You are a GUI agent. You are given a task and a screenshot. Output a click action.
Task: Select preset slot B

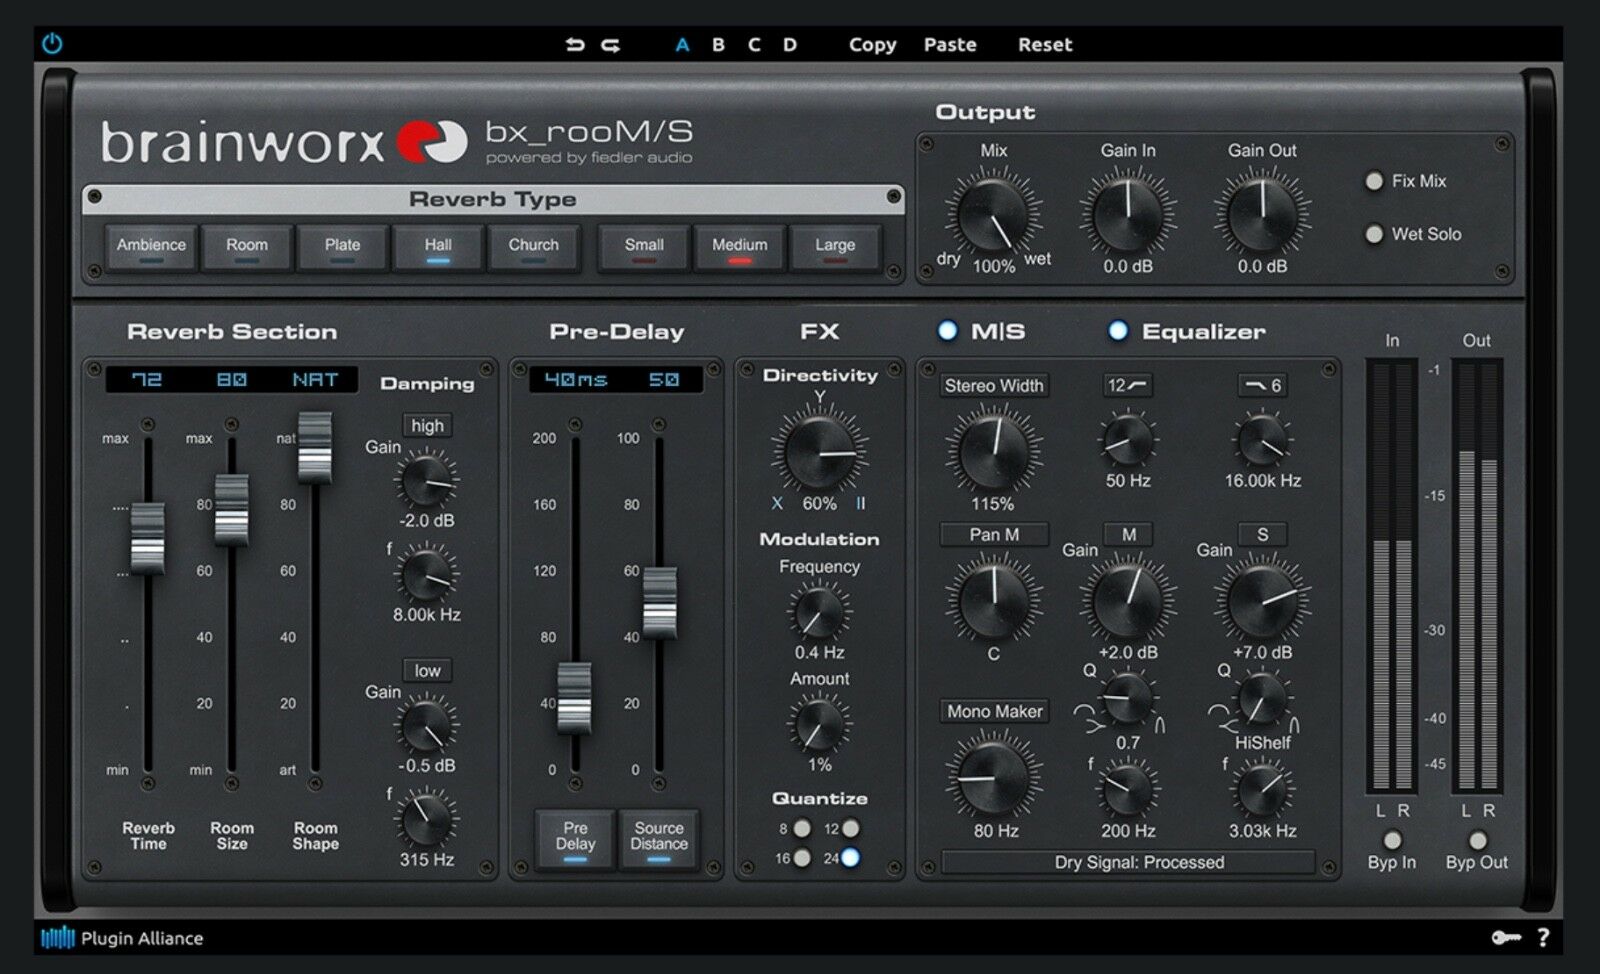718,45
